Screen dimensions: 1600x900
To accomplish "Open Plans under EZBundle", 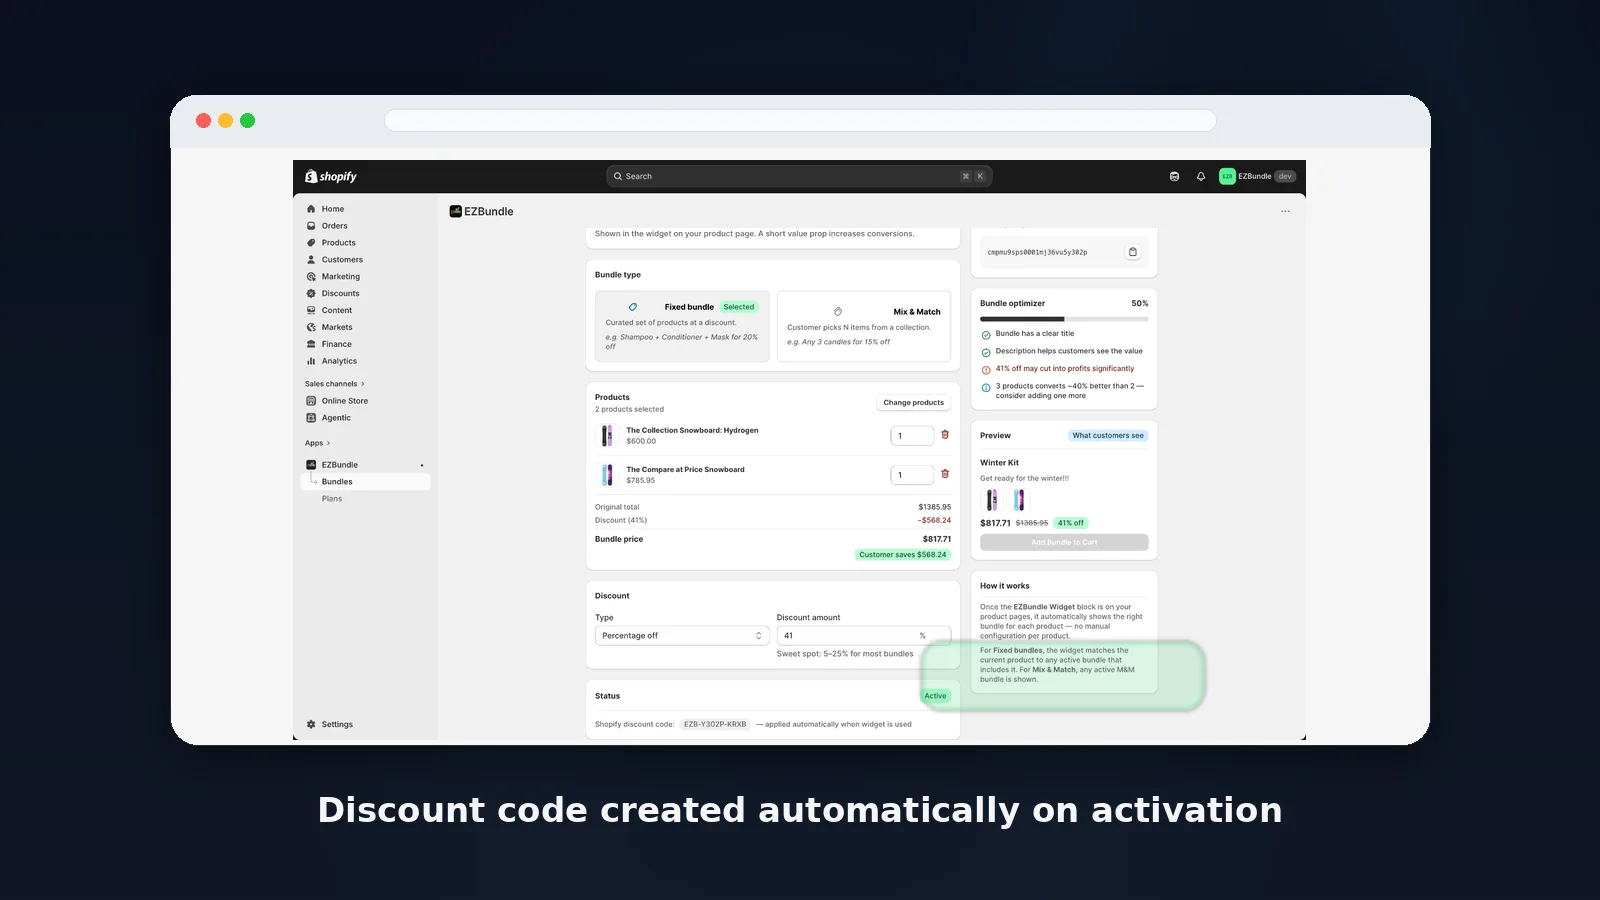I will click(x=332, y=499).
